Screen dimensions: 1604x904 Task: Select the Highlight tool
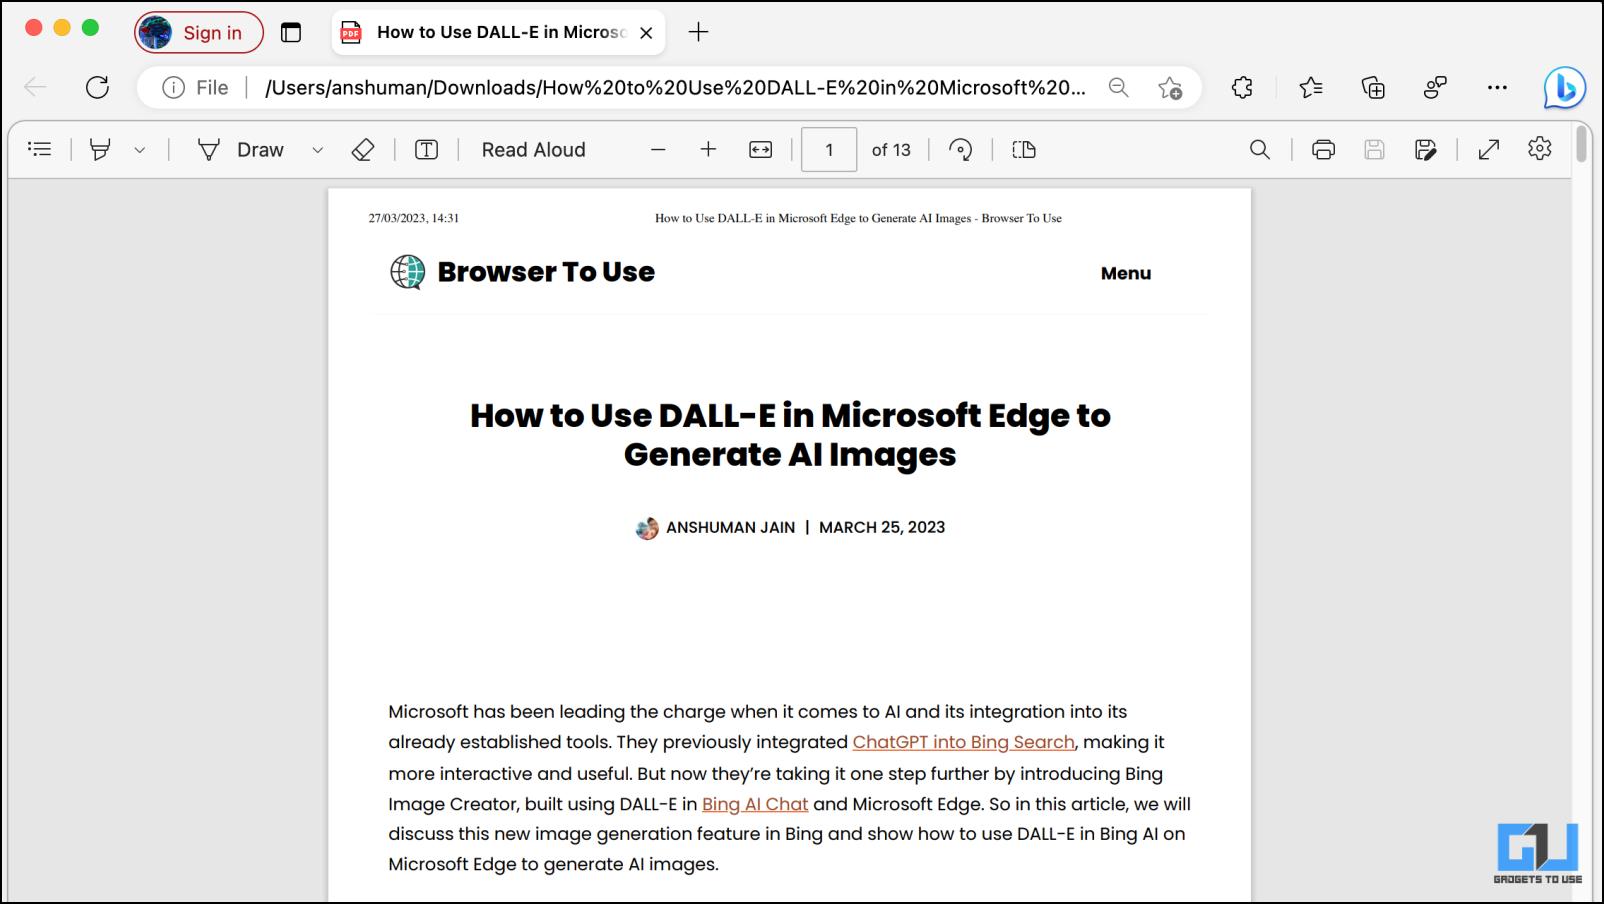(x=100, y=150)
